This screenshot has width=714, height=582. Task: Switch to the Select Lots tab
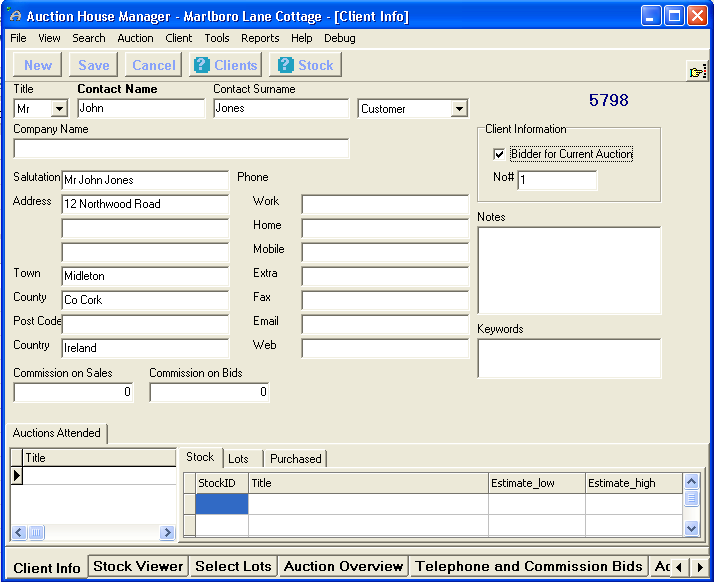pos(233,566)
